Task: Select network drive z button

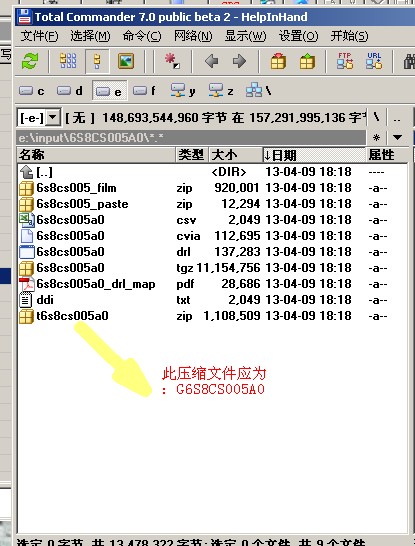Action: coord(221,91)
